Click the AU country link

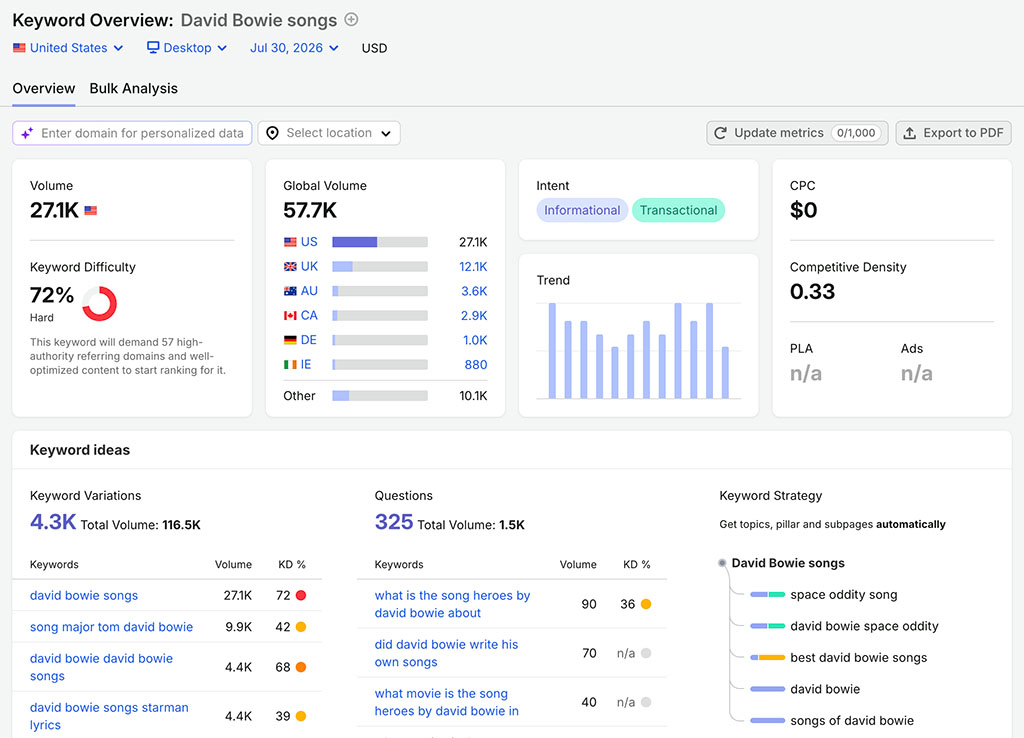point(310,291)
